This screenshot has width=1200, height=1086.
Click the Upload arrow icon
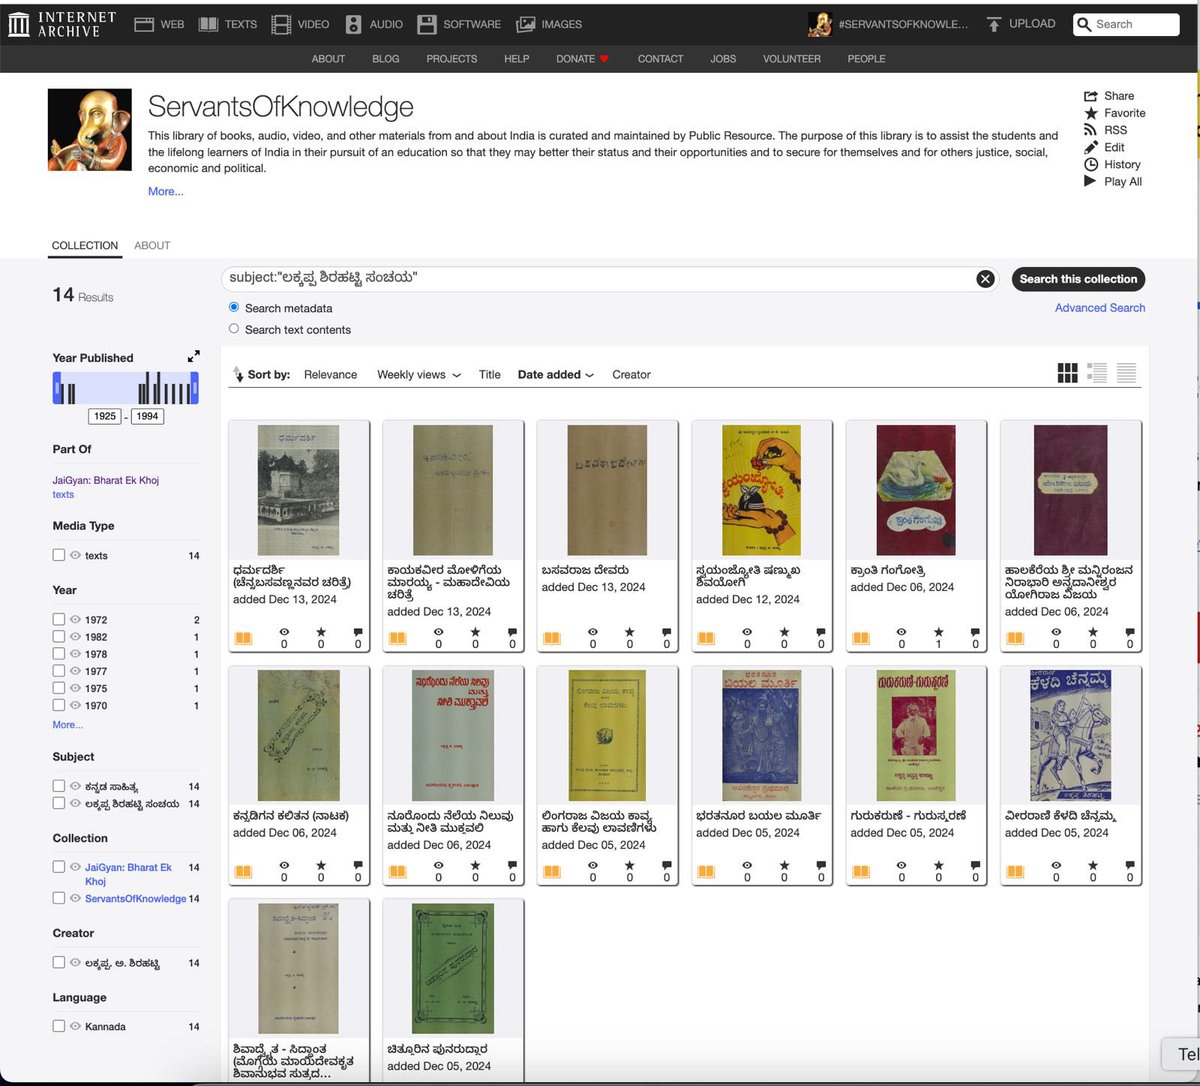(x=993, y=24)
